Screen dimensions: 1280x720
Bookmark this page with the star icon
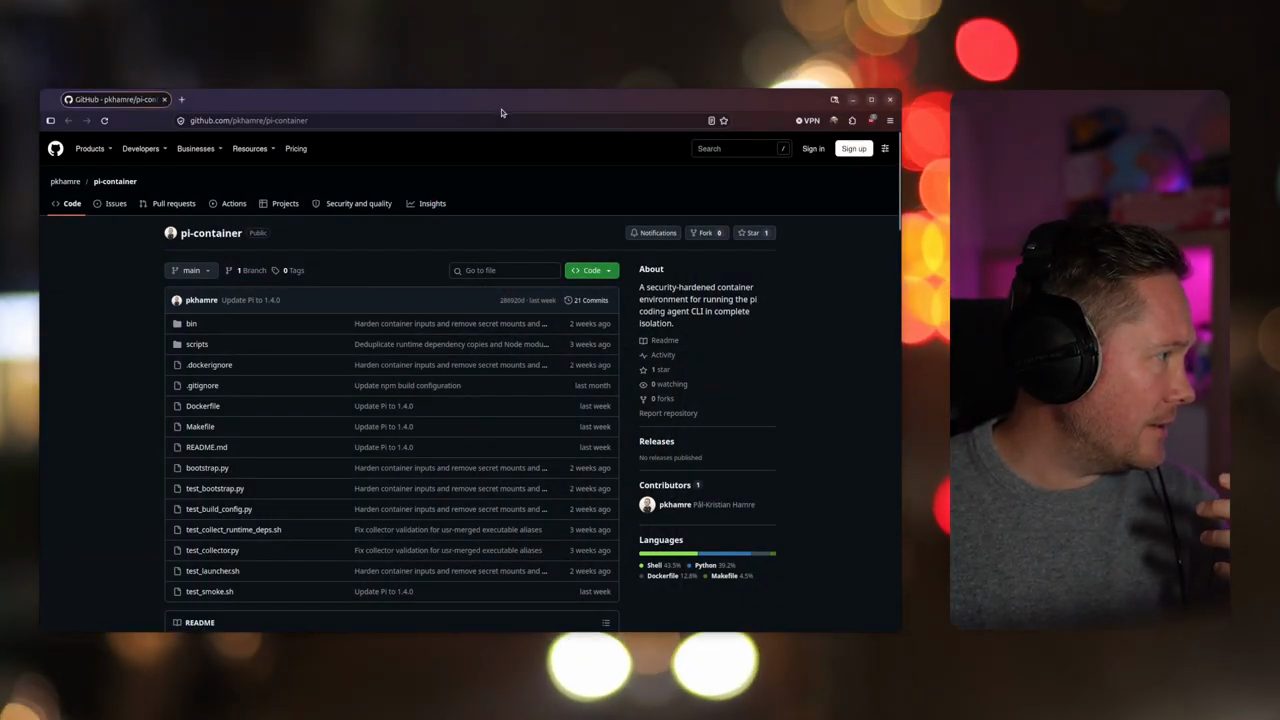724,120
